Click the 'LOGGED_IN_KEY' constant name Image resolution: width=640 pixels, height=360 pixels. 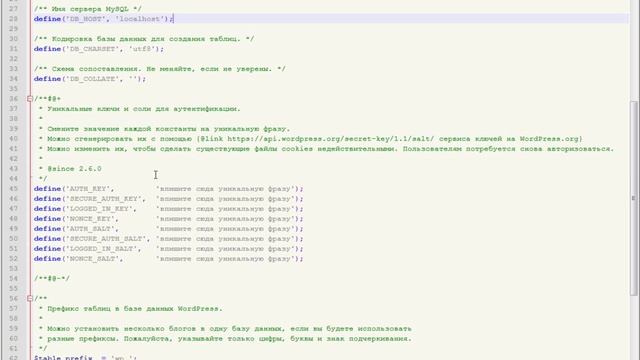(99, 209)
